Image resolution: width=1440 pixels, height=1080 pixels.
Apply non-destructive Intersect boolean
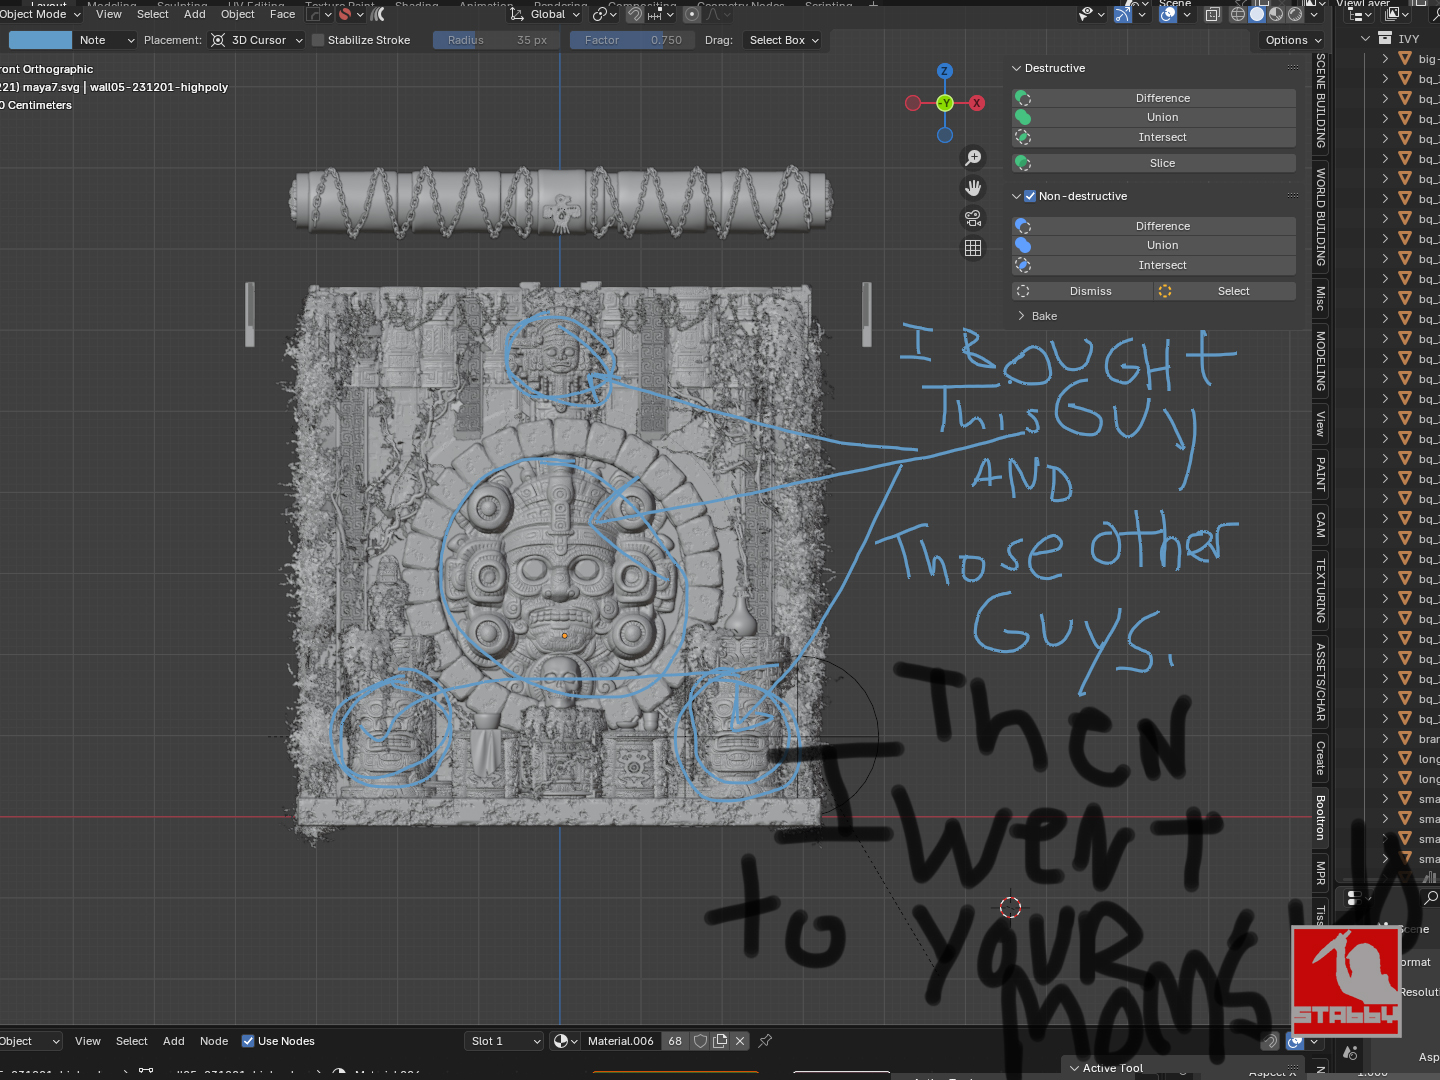click(1155, 265)
